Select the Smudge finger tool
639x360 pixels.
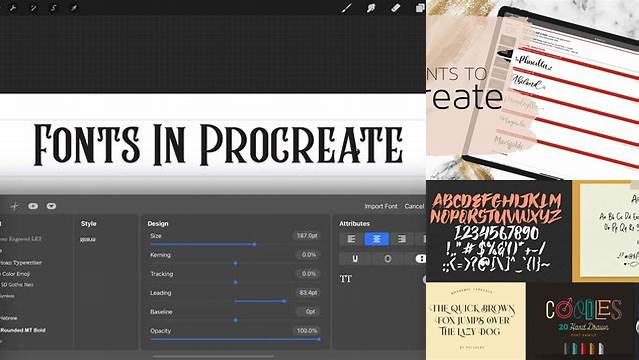coord(371,8)
